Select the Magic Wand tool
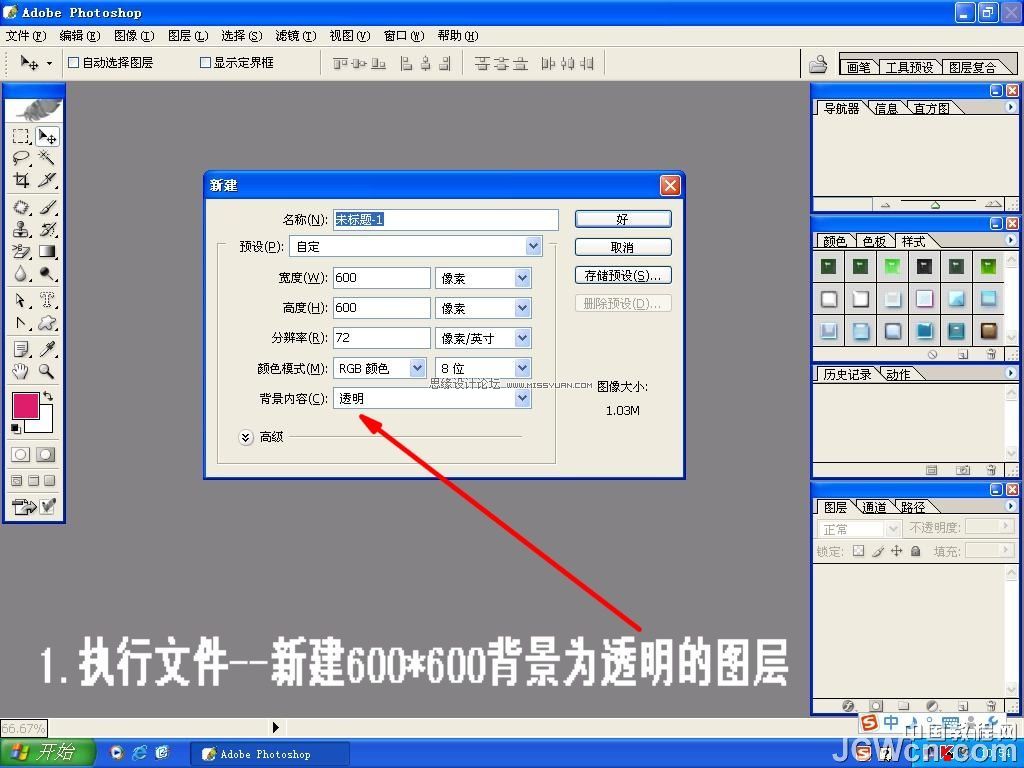The height and width of the screenshot is (768, 1024). 47,157
